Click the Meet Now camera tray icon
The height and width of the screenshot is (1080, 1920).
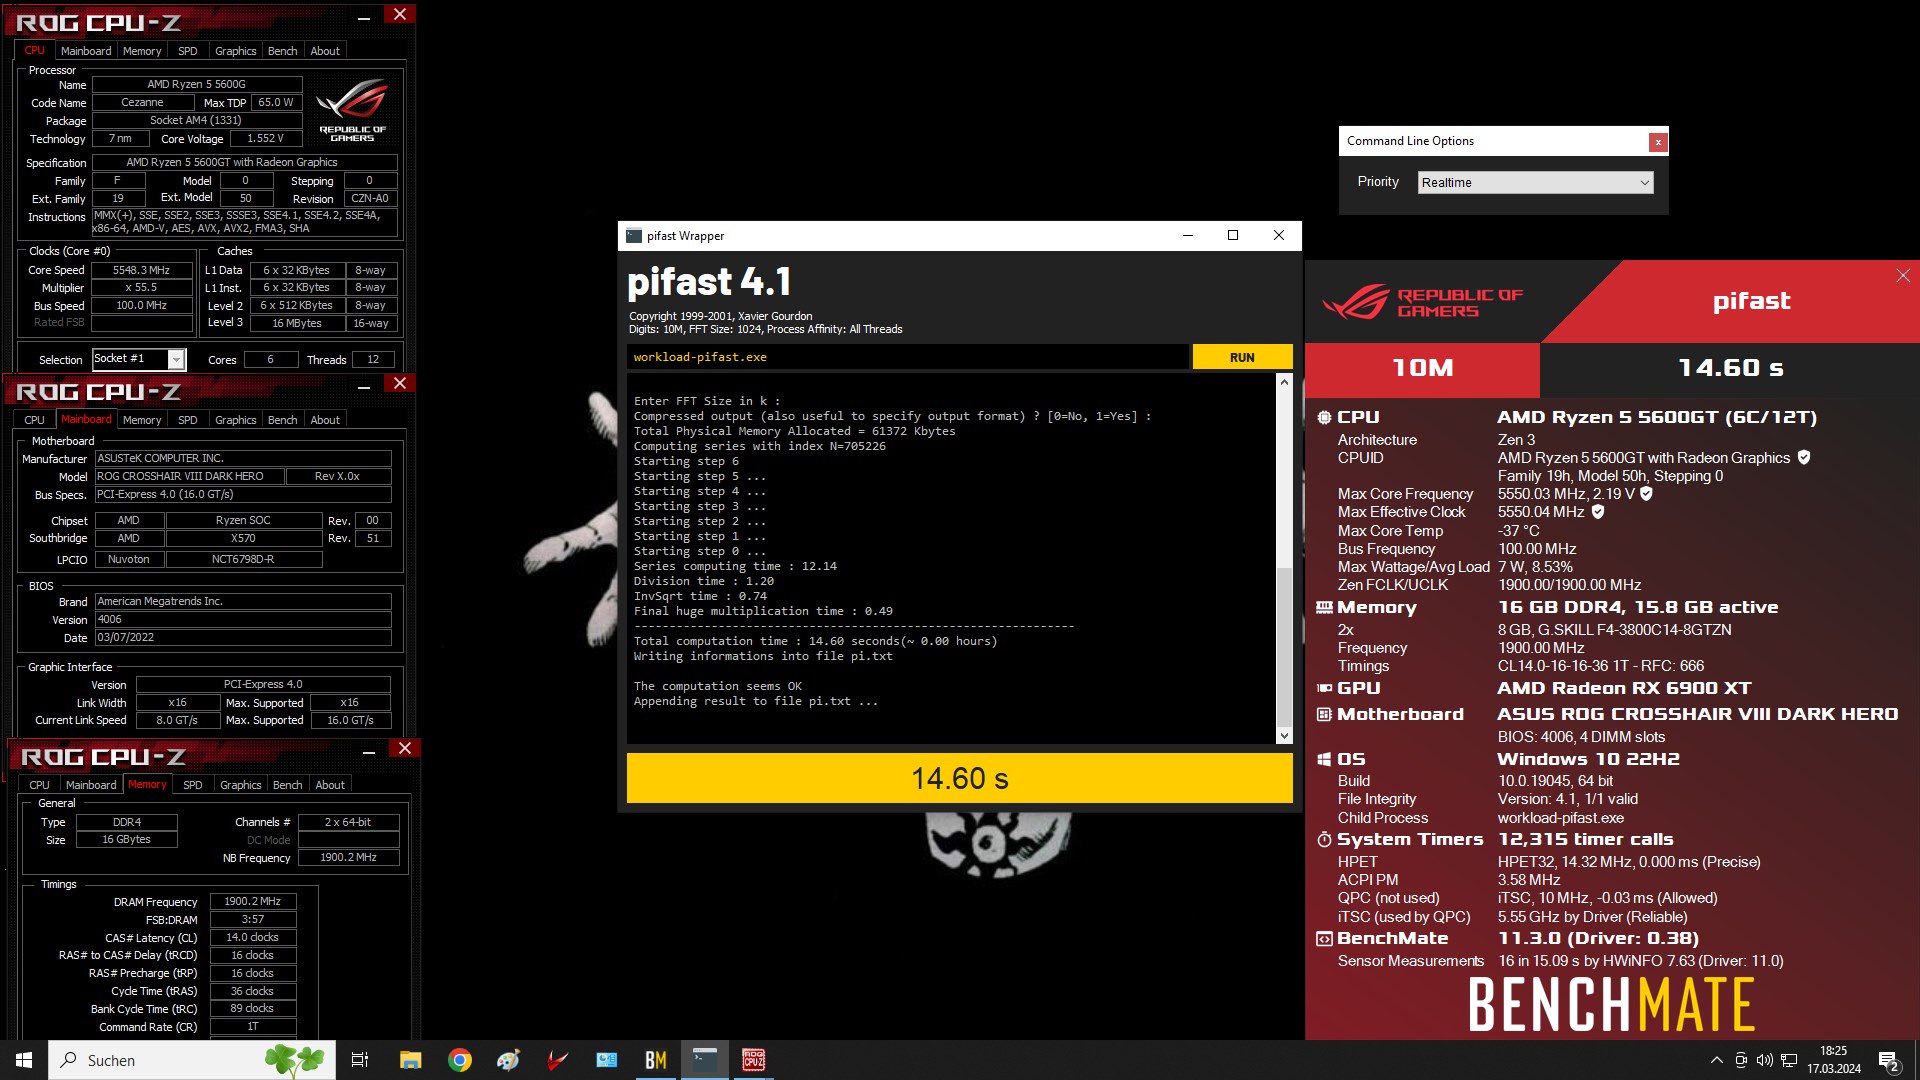click(1741, 1060)
